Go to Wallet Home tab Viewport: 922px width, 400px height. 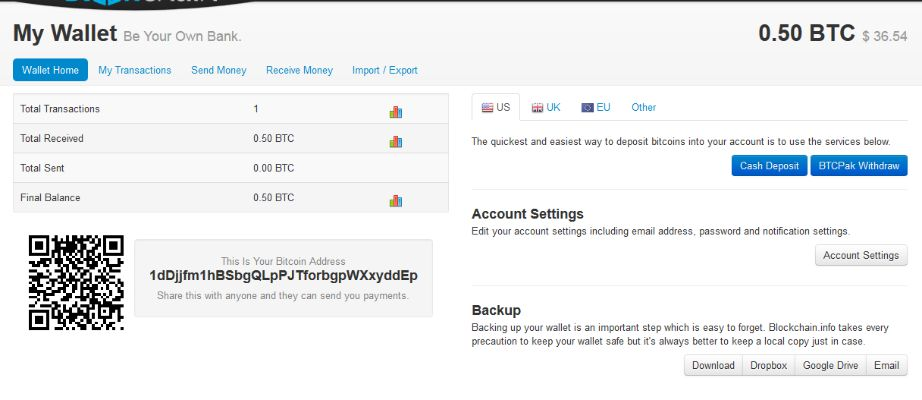50,70
